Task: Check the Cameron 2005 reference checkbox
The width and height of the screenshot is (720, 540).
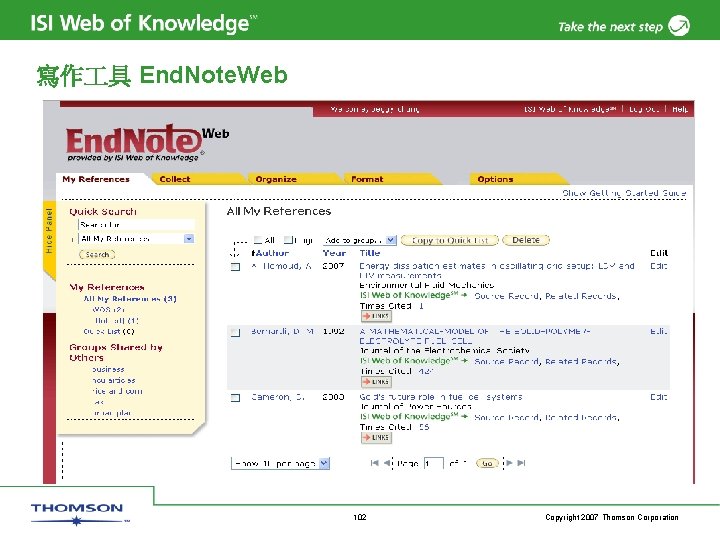Action: tap(236, 398)
